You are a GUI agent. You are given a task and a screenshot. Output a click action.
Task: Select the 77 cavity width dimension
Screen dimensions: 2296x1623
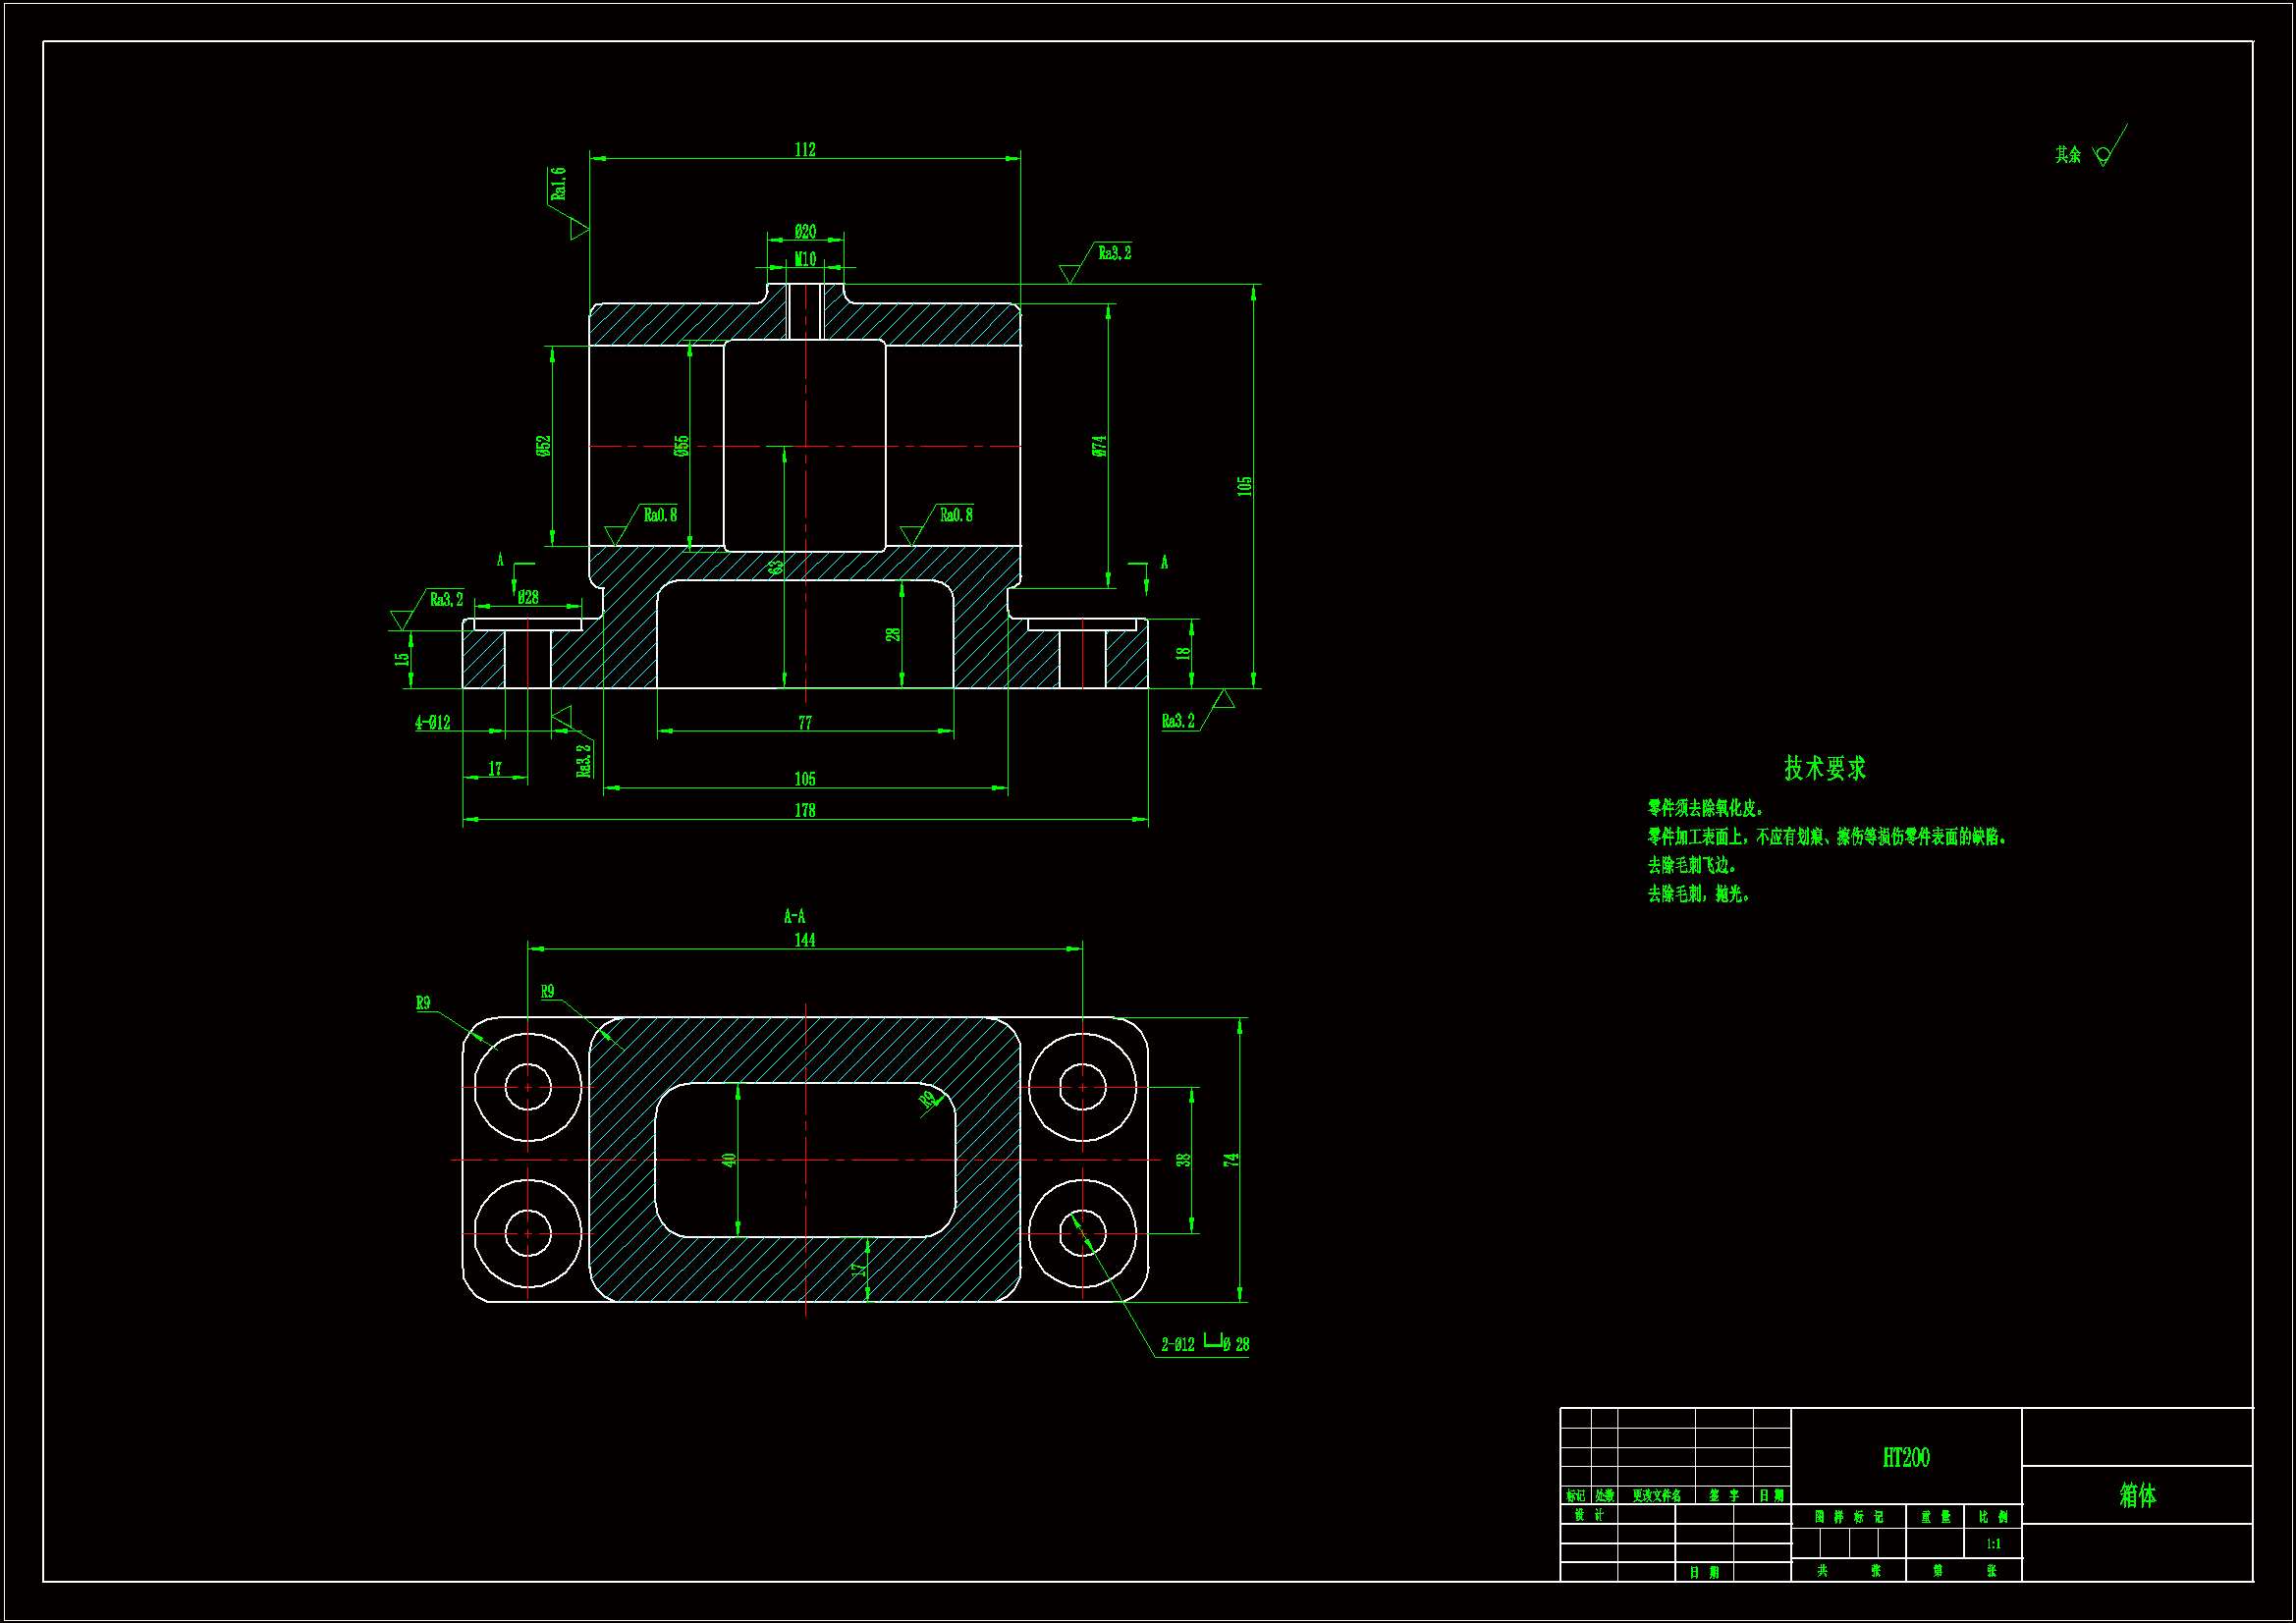click(805, 722)
